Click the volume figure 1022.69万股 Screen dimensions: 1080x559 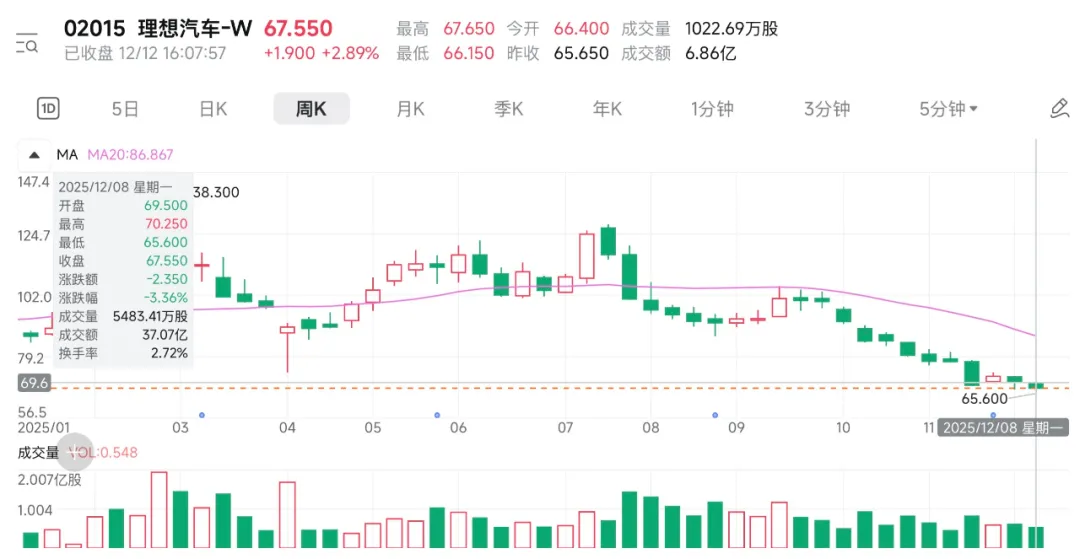click(731, 28)
